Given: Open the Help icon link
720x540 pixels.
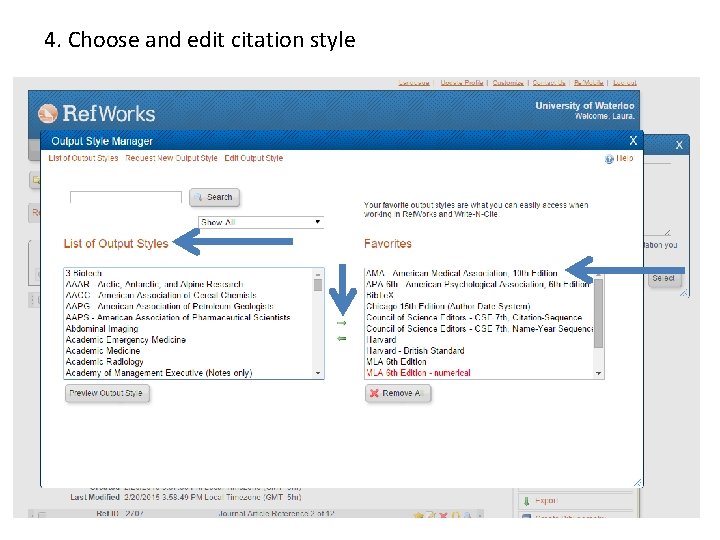Looking at the screenshot, I should tap(609, 159).
